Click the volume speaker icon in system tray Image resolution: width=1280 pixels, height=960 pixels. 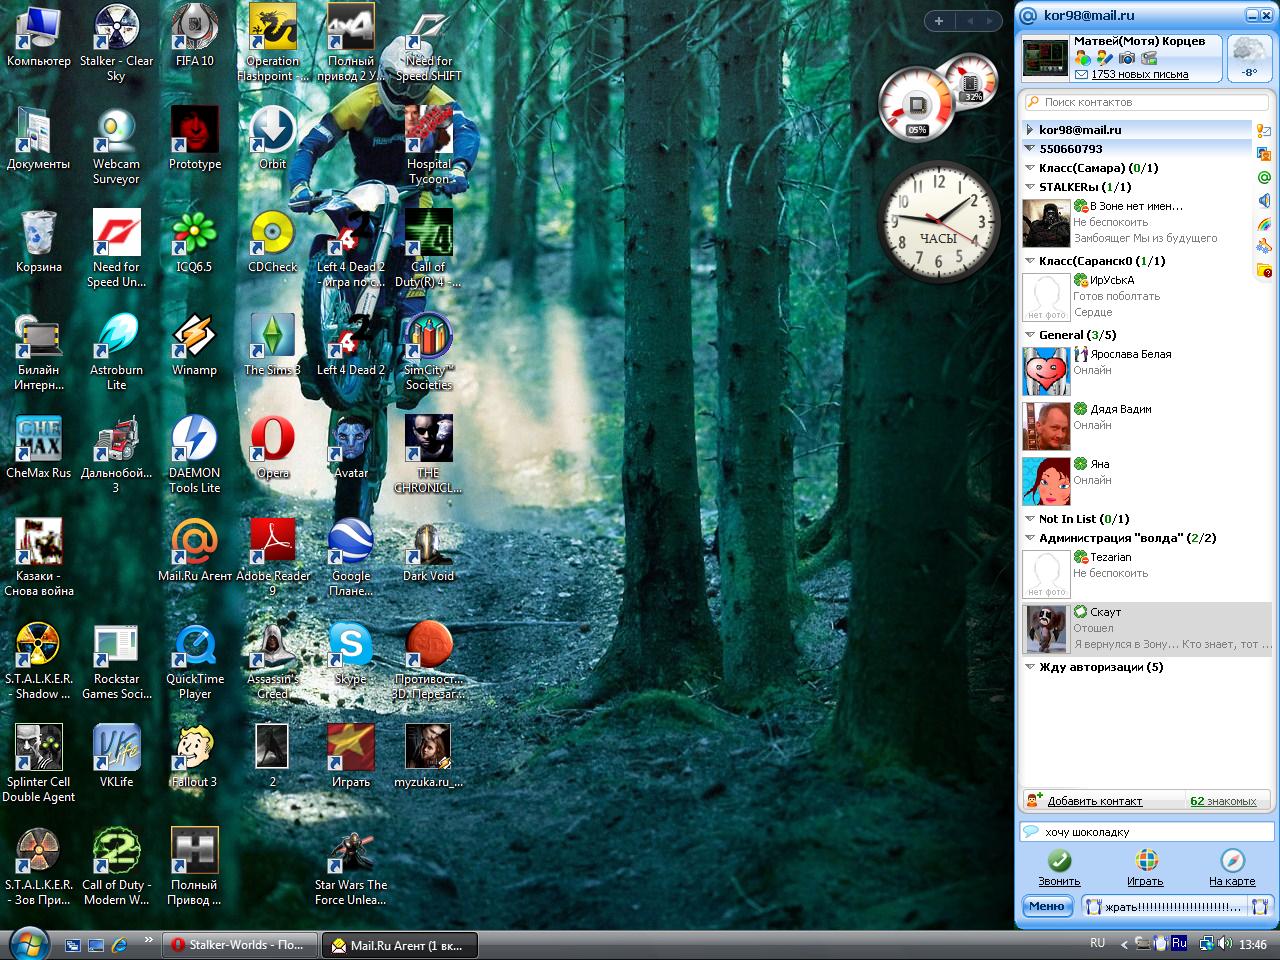(x=1226, y=943)
